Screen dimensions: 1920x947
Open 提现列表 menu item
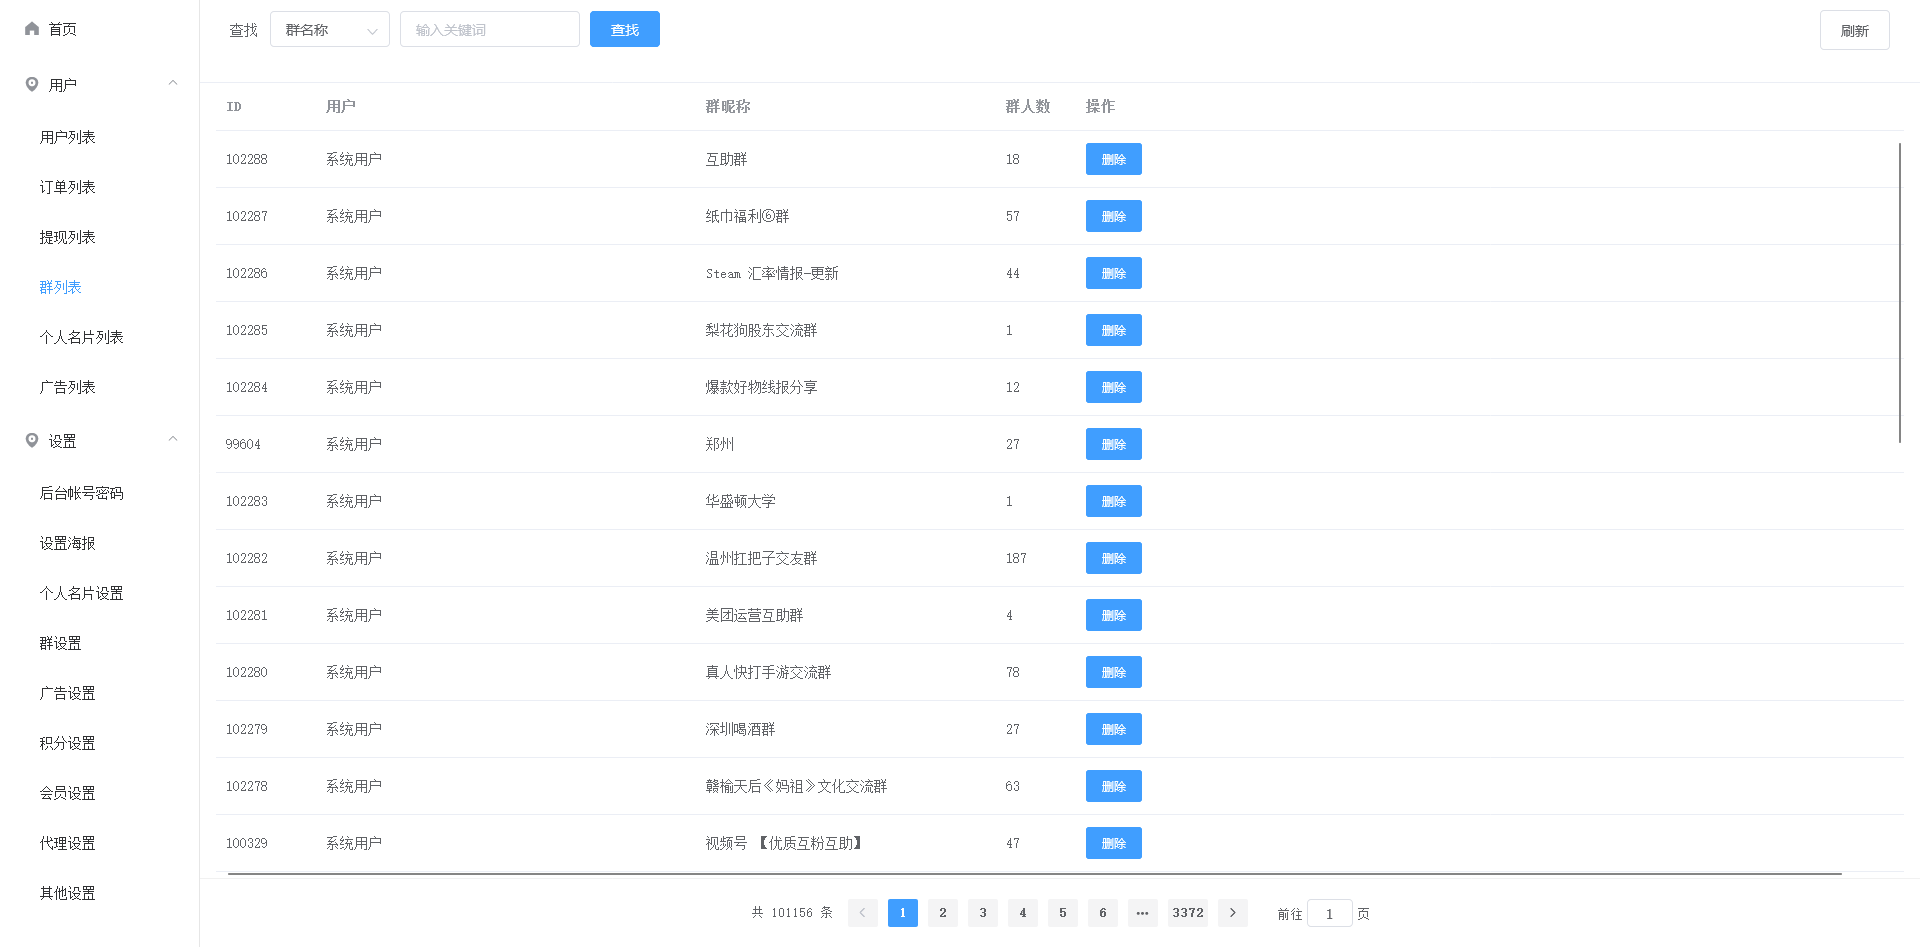pos(68,237)
